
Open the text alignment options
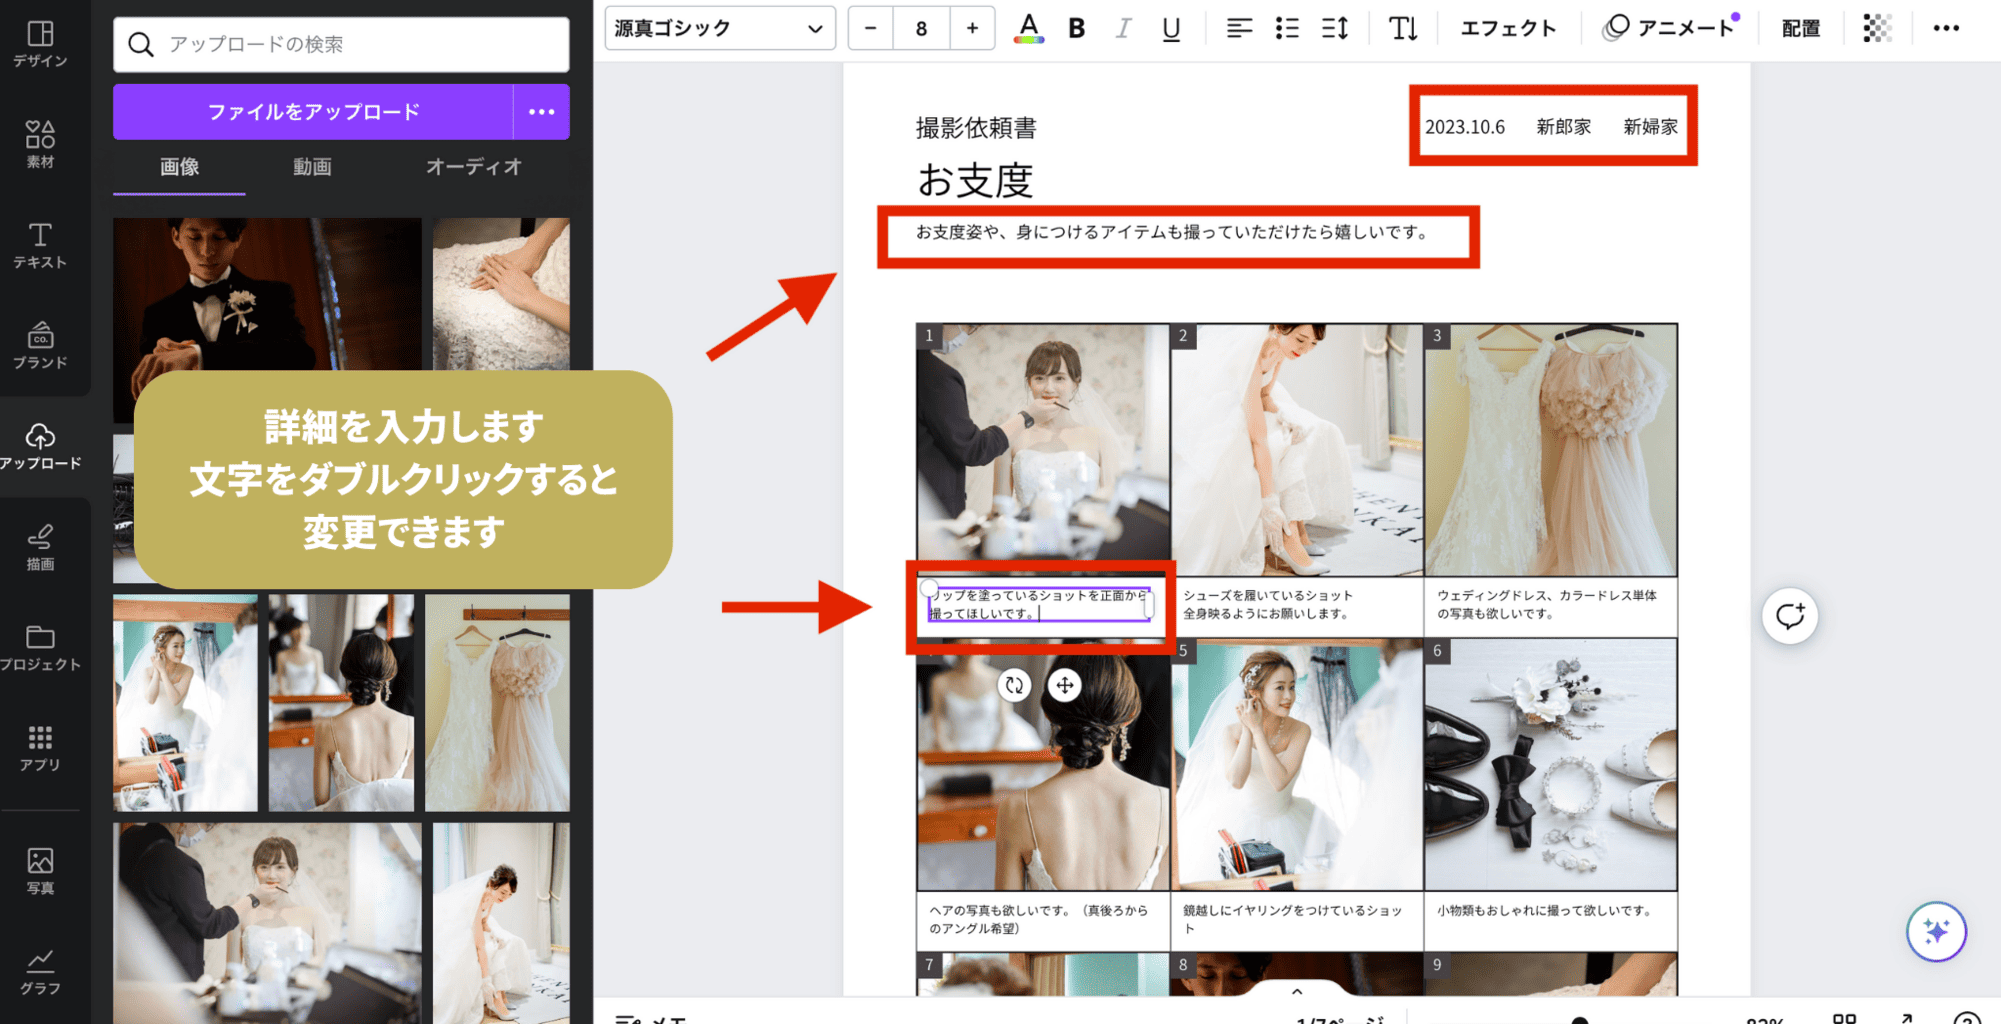pyautogui.click(x=1239, y=28)
